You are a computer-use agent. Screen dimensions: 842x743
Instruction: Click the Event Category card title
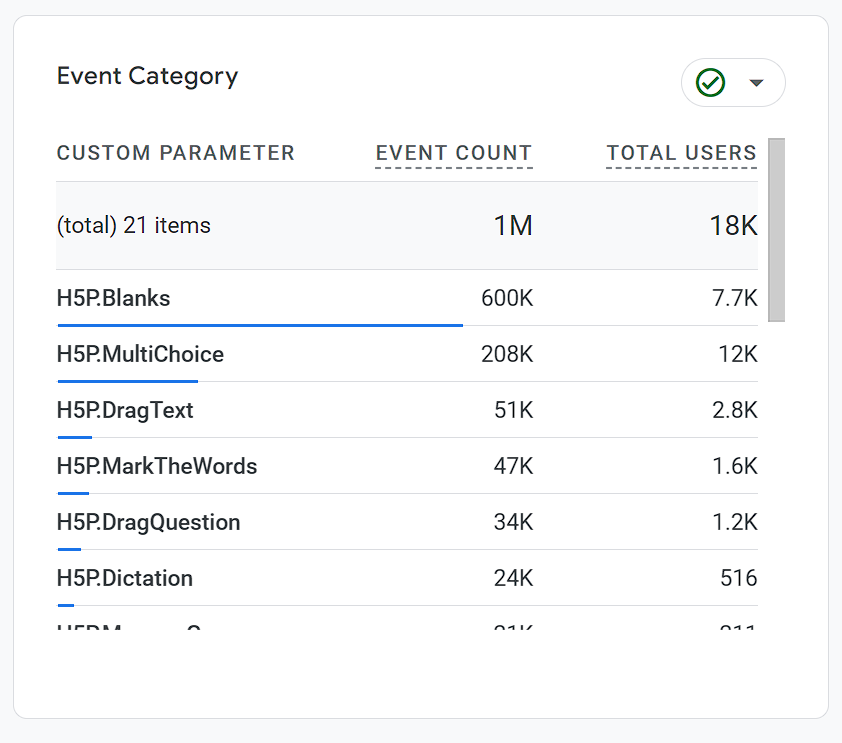tap(147, 75)
